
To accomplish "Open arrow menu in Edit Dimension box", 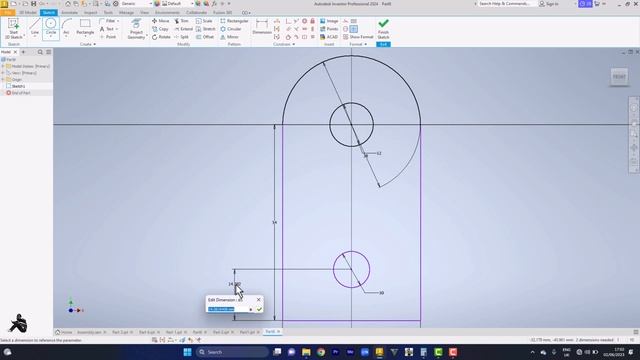I will click(251, 309).
